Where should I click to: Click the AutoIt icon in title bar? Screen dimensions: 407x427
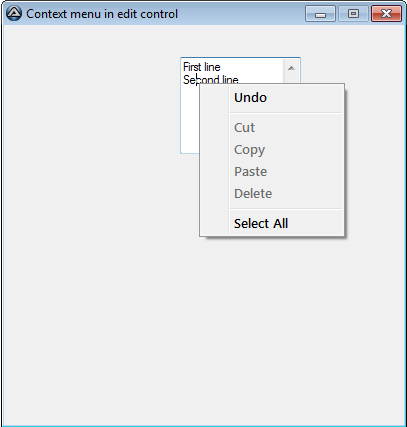coord(14,14)
